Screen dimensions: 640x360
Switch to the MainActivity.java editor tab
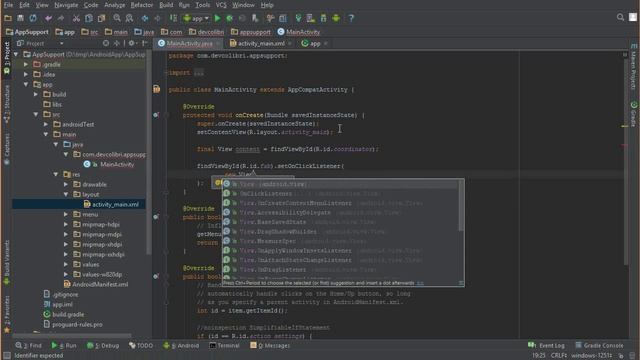(x=189, y=43)
